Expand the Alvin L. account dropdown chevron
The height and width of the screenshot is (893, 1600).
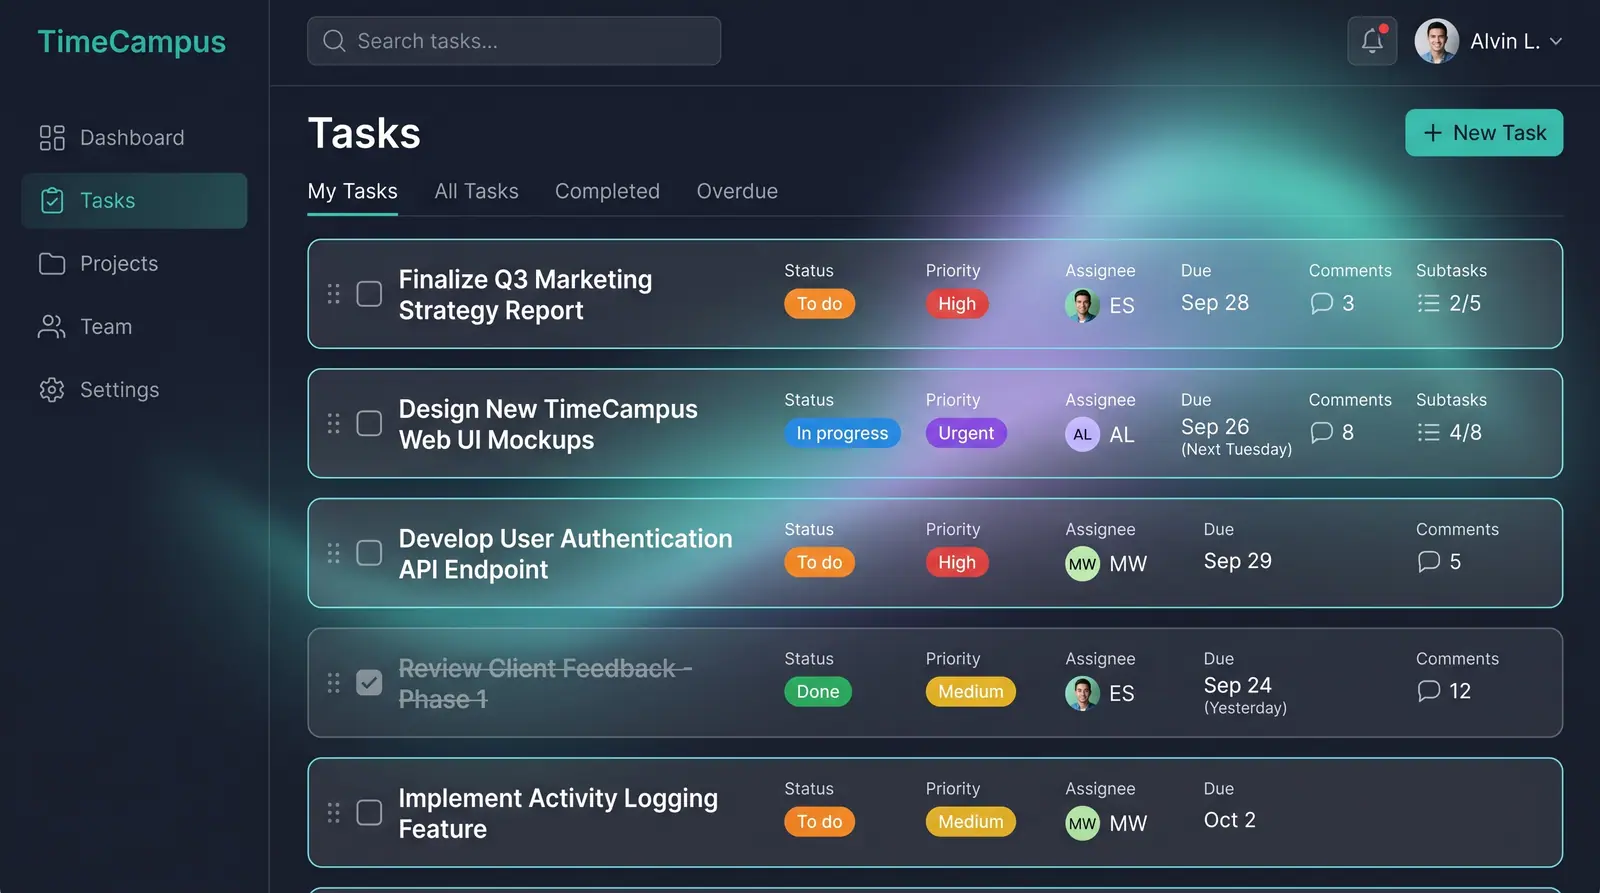point(1555,42)
